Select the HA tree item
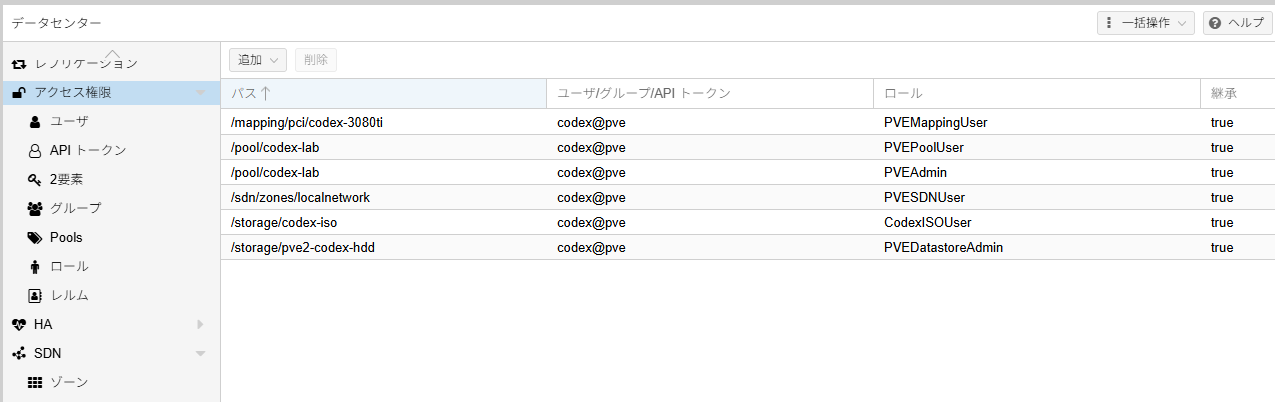Screen dimensions: 1275x402 [x=110, y=325]
